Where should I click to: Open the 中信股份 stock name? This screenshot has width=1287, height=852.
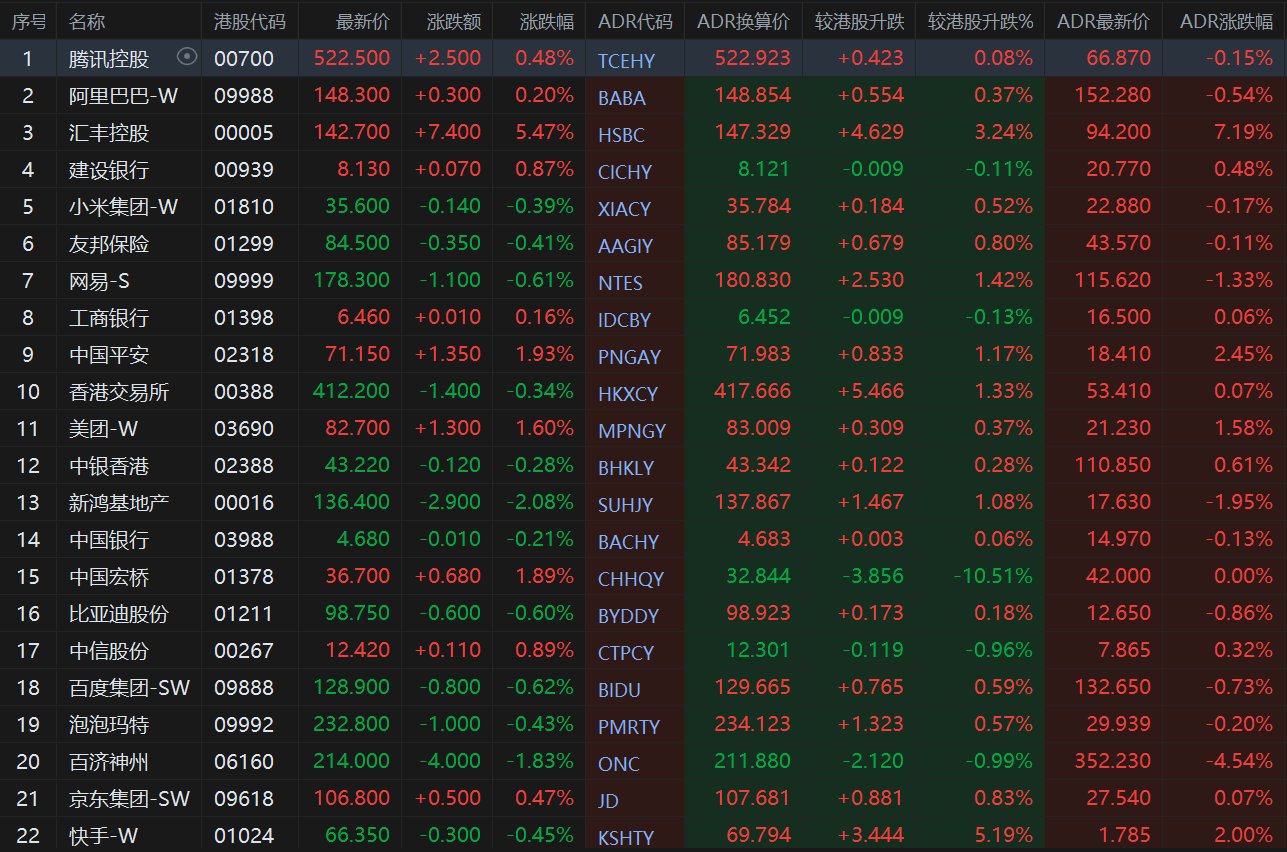[109, 651]
